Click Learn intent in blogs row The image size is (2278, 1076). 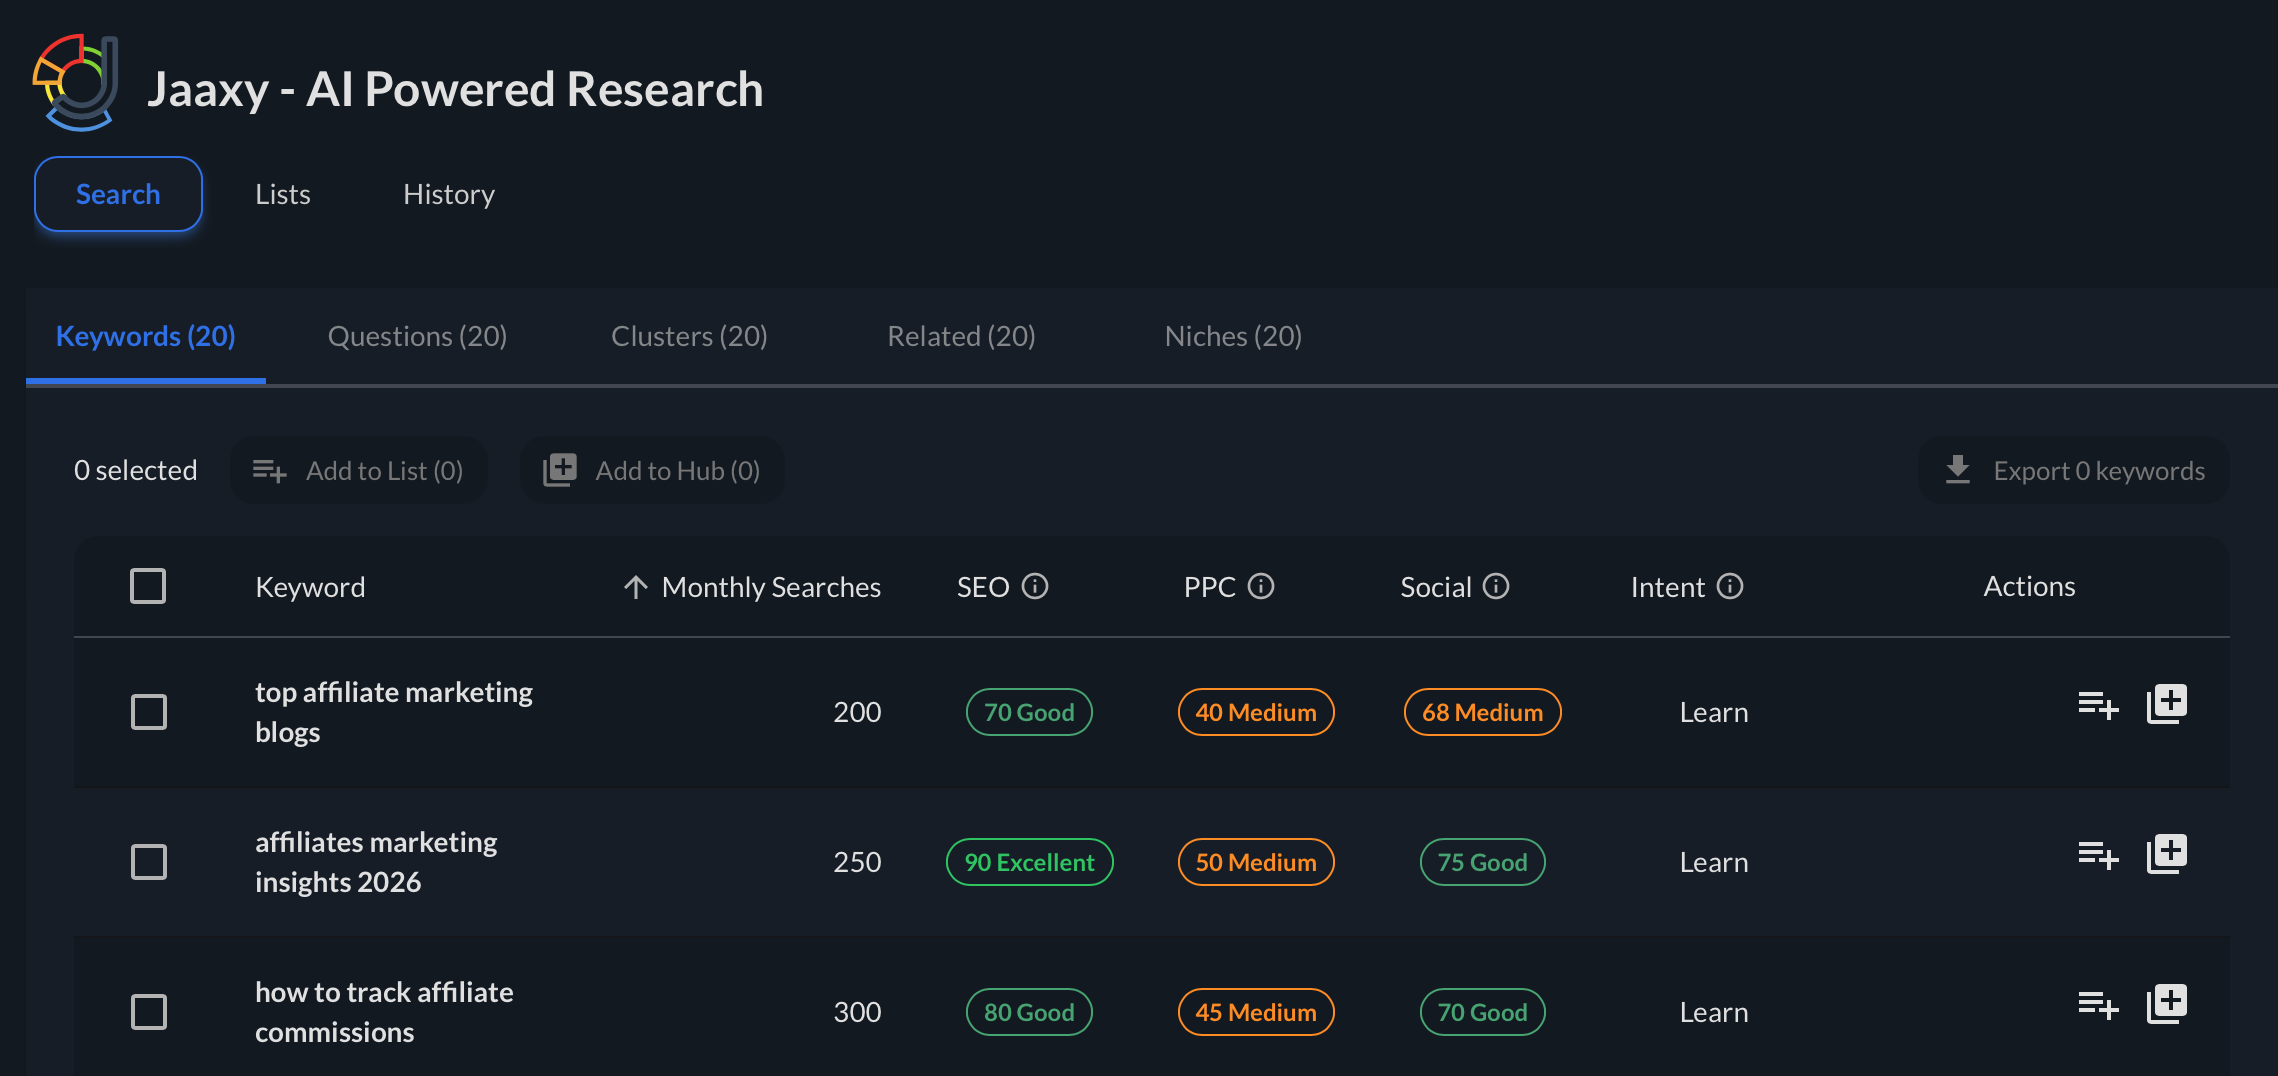1714,712
